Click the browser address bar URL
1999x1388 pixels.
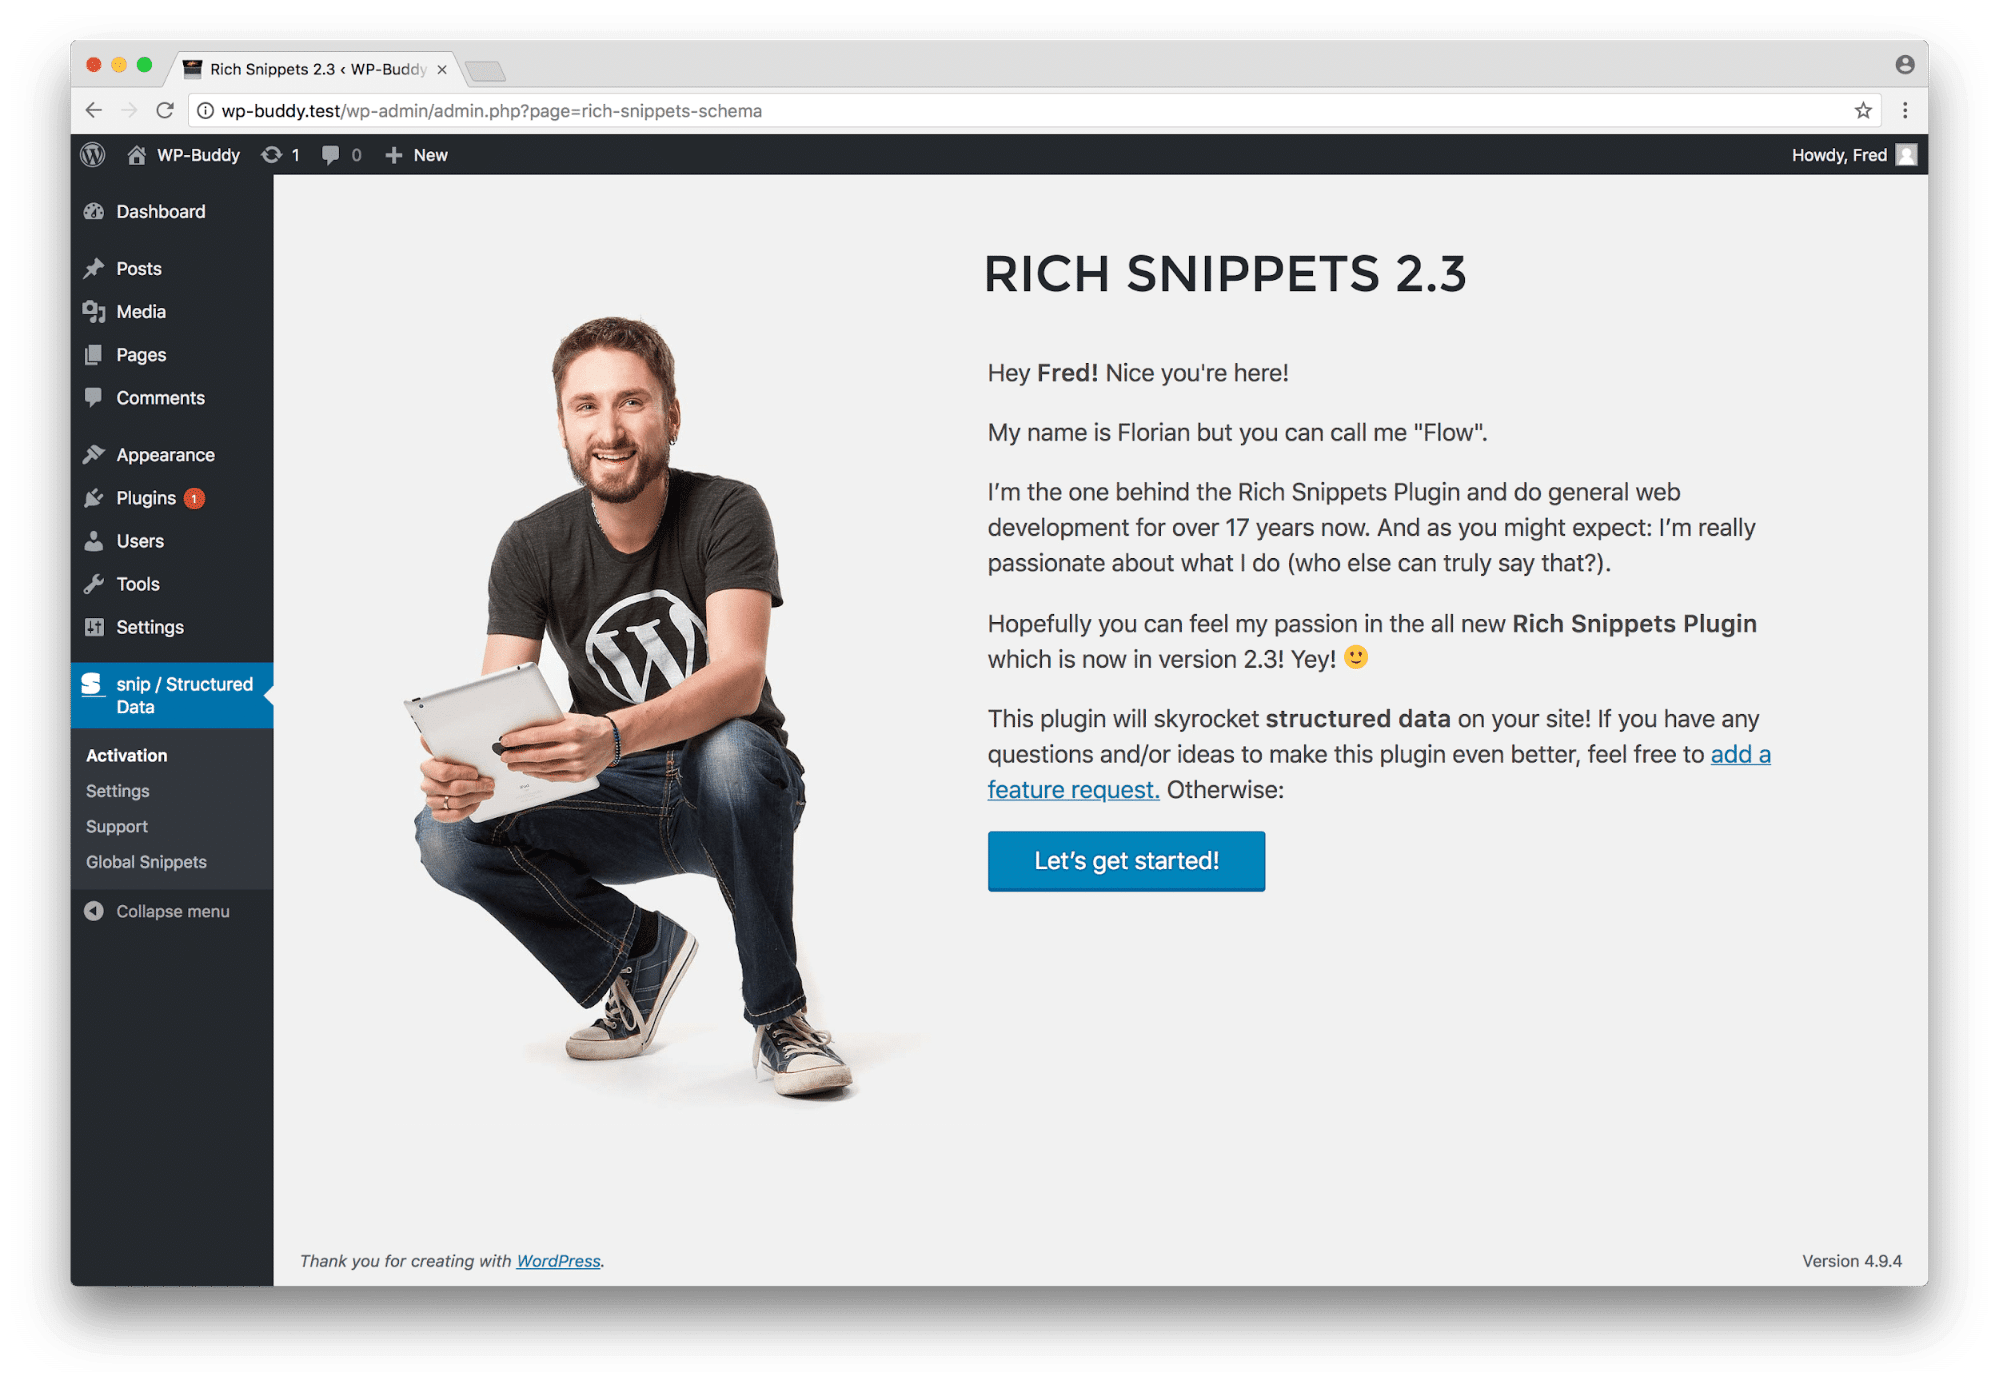491,111
